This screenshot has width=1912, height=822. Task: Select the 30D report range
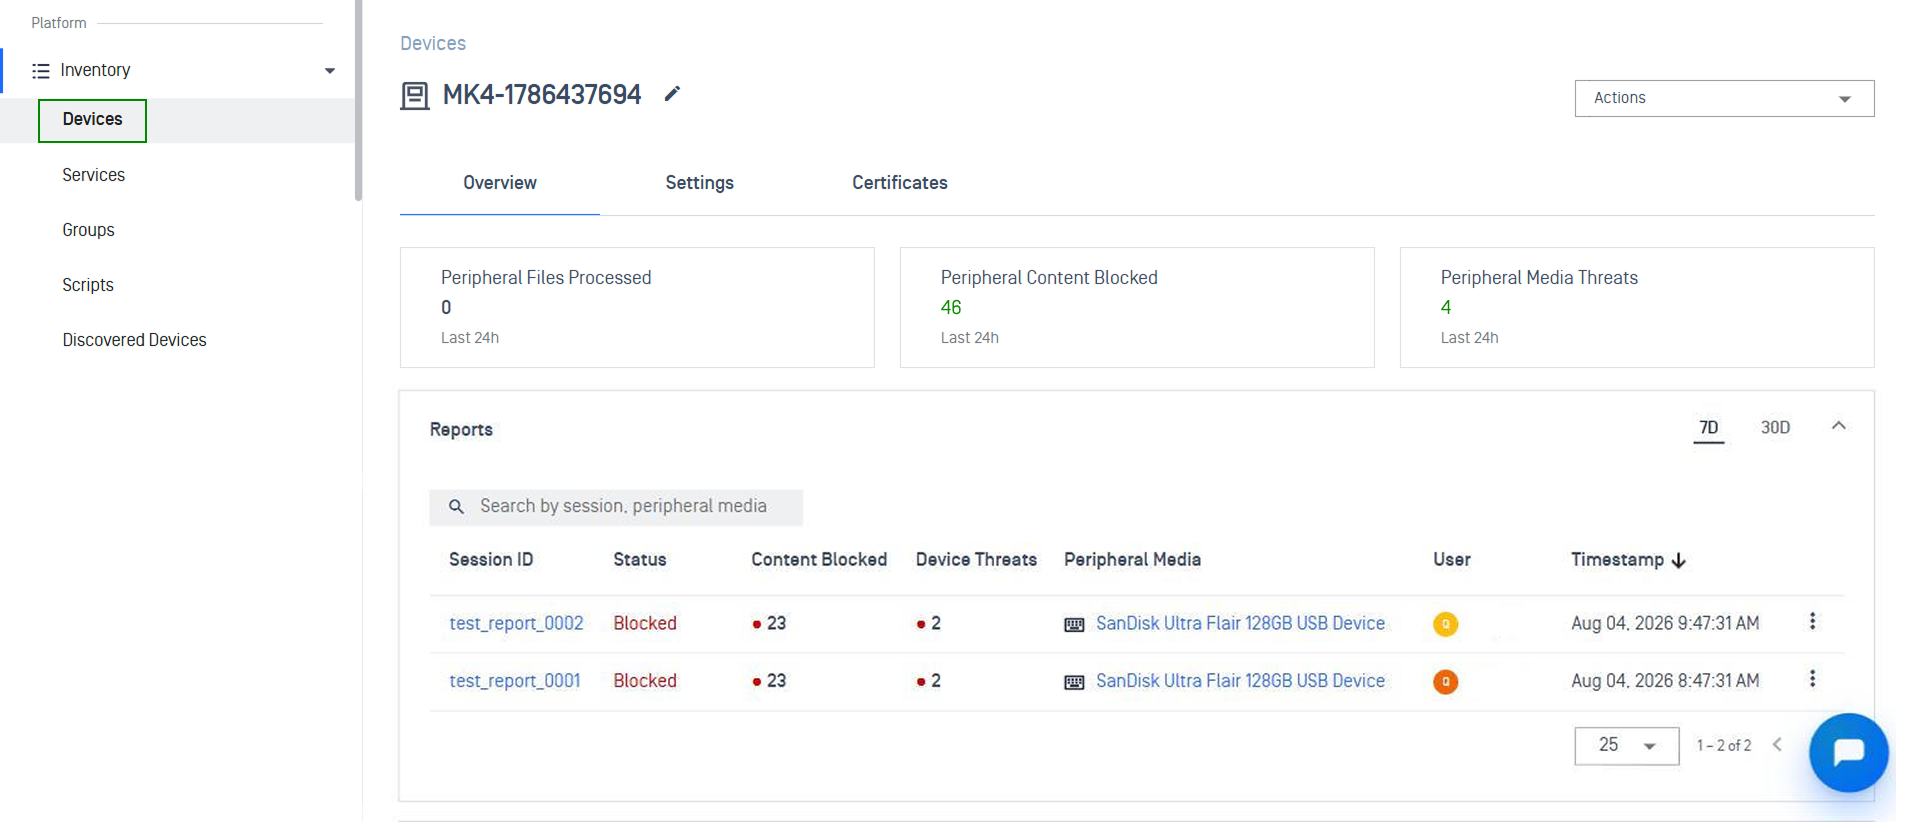coord(1775,428)
